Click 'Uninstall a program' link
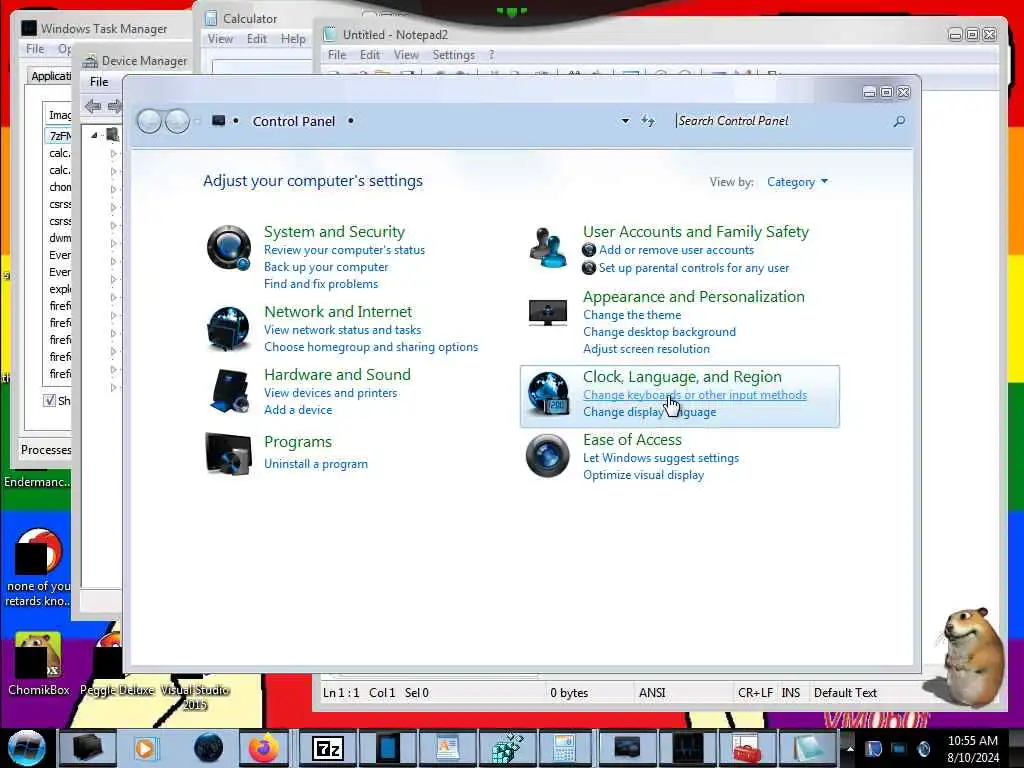This screenshot has height=768, width=1024. click(x=315, y=464)
